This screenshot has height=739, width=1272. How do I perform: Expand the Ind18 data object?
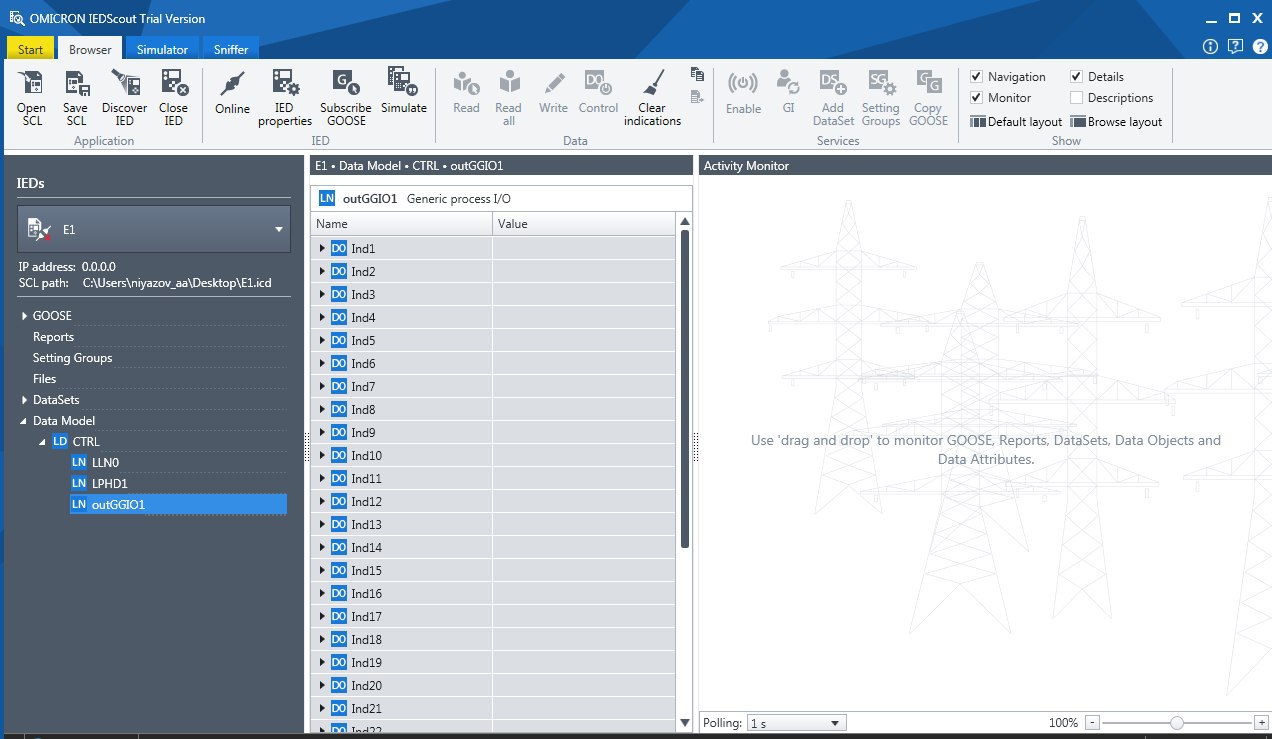pos(322,639)
